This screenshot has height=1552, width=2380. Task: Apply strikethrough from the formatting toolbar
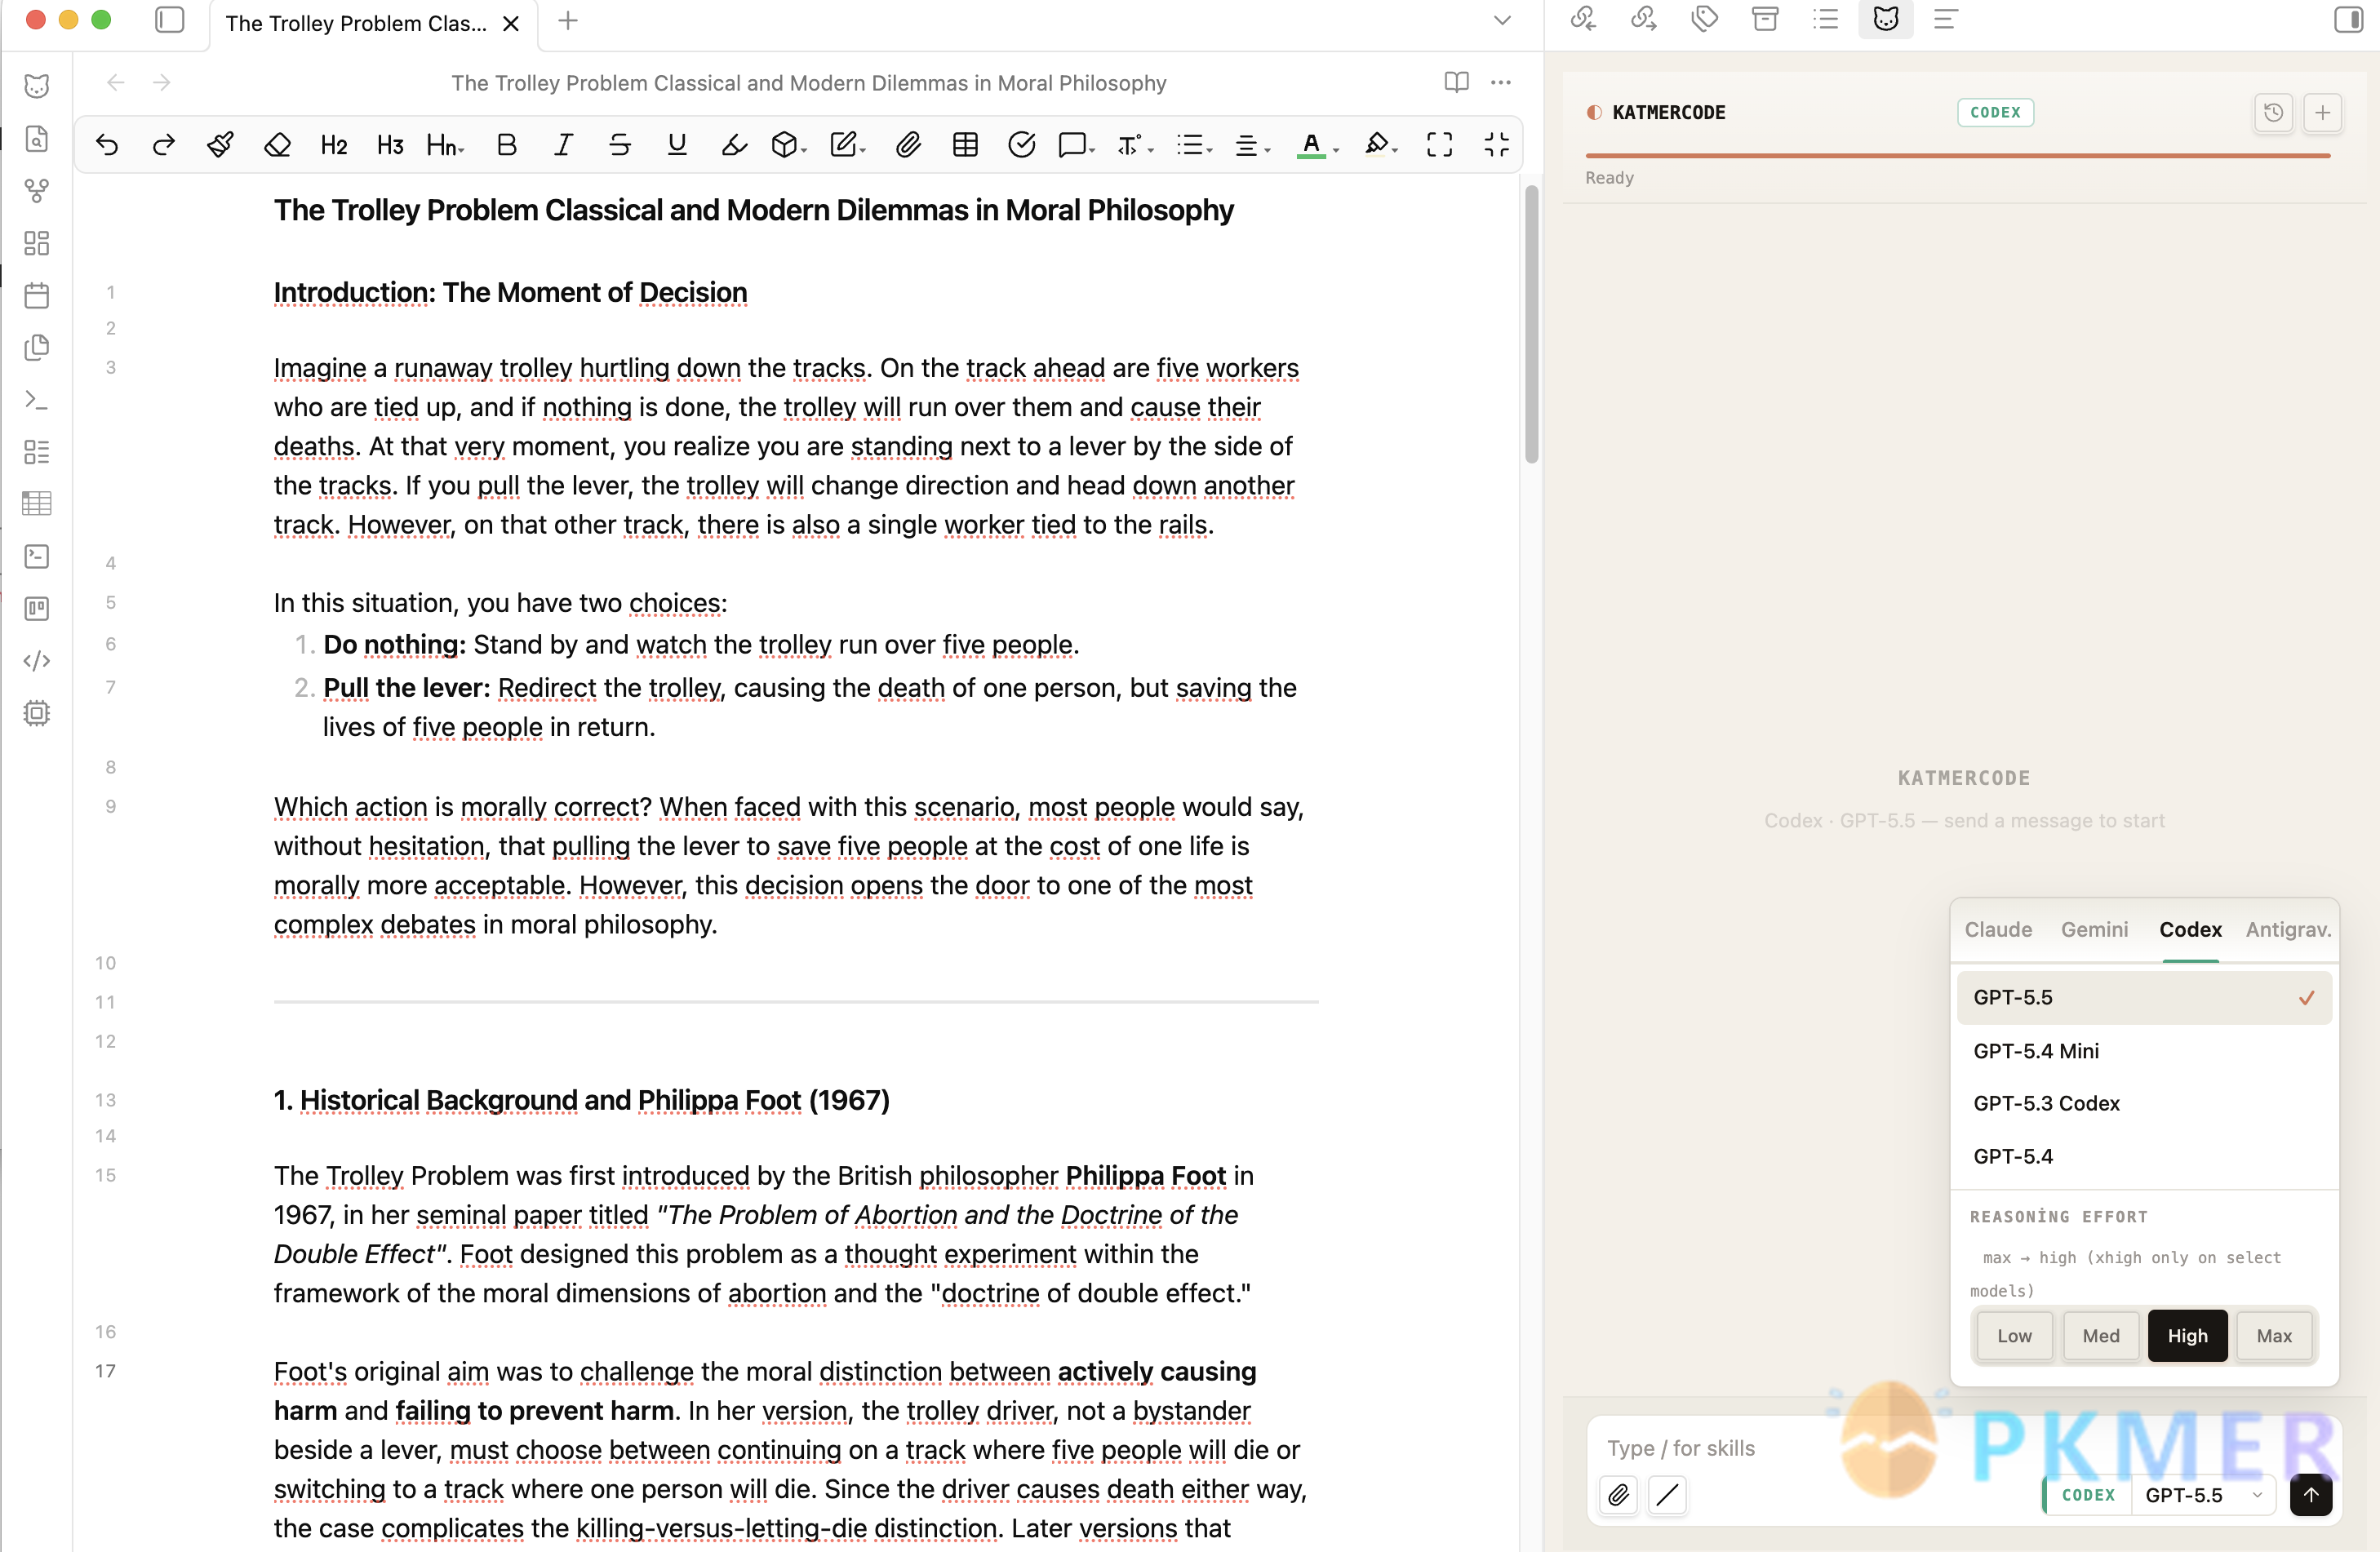point(620,145)
